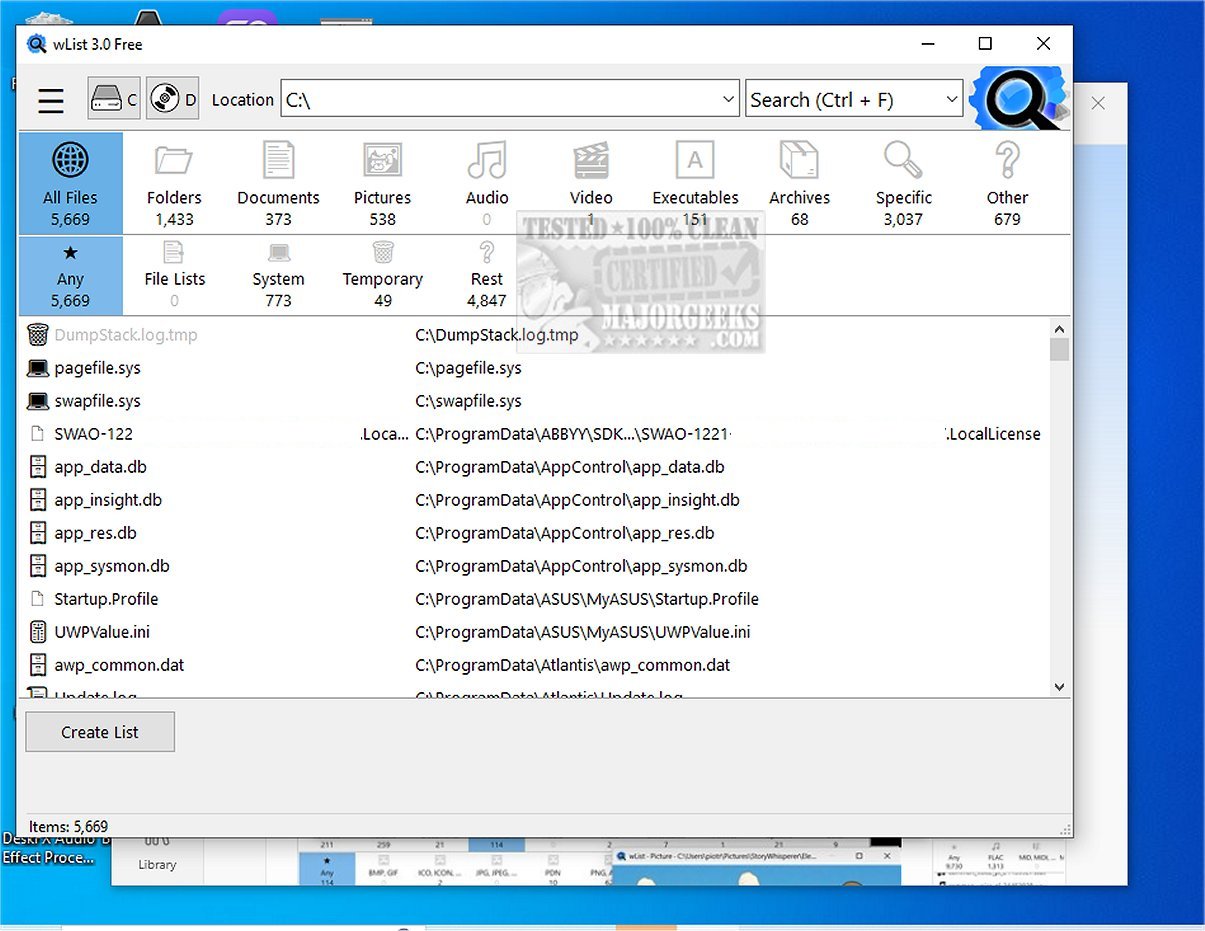Image resolution: width=1205 pixels, height=931 pixels.
Task: Select the Startup.Profile file row
Action: (535, 599)
